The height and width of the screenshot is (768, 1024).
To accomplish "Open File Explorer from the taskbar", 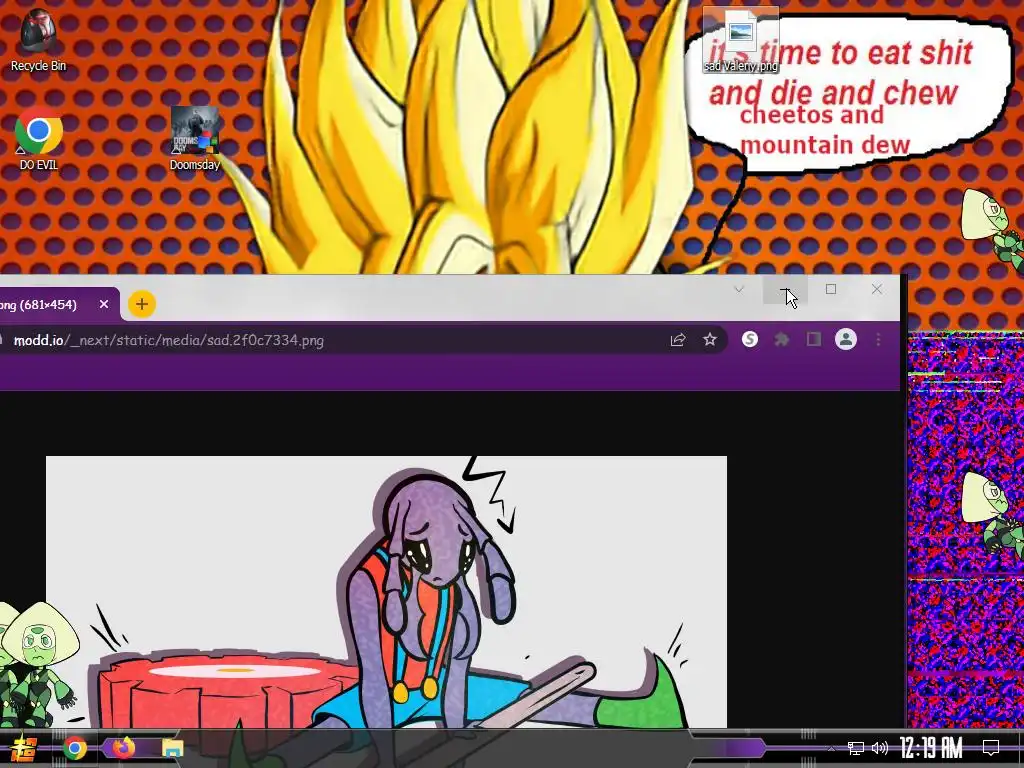I will pos(173,748).
